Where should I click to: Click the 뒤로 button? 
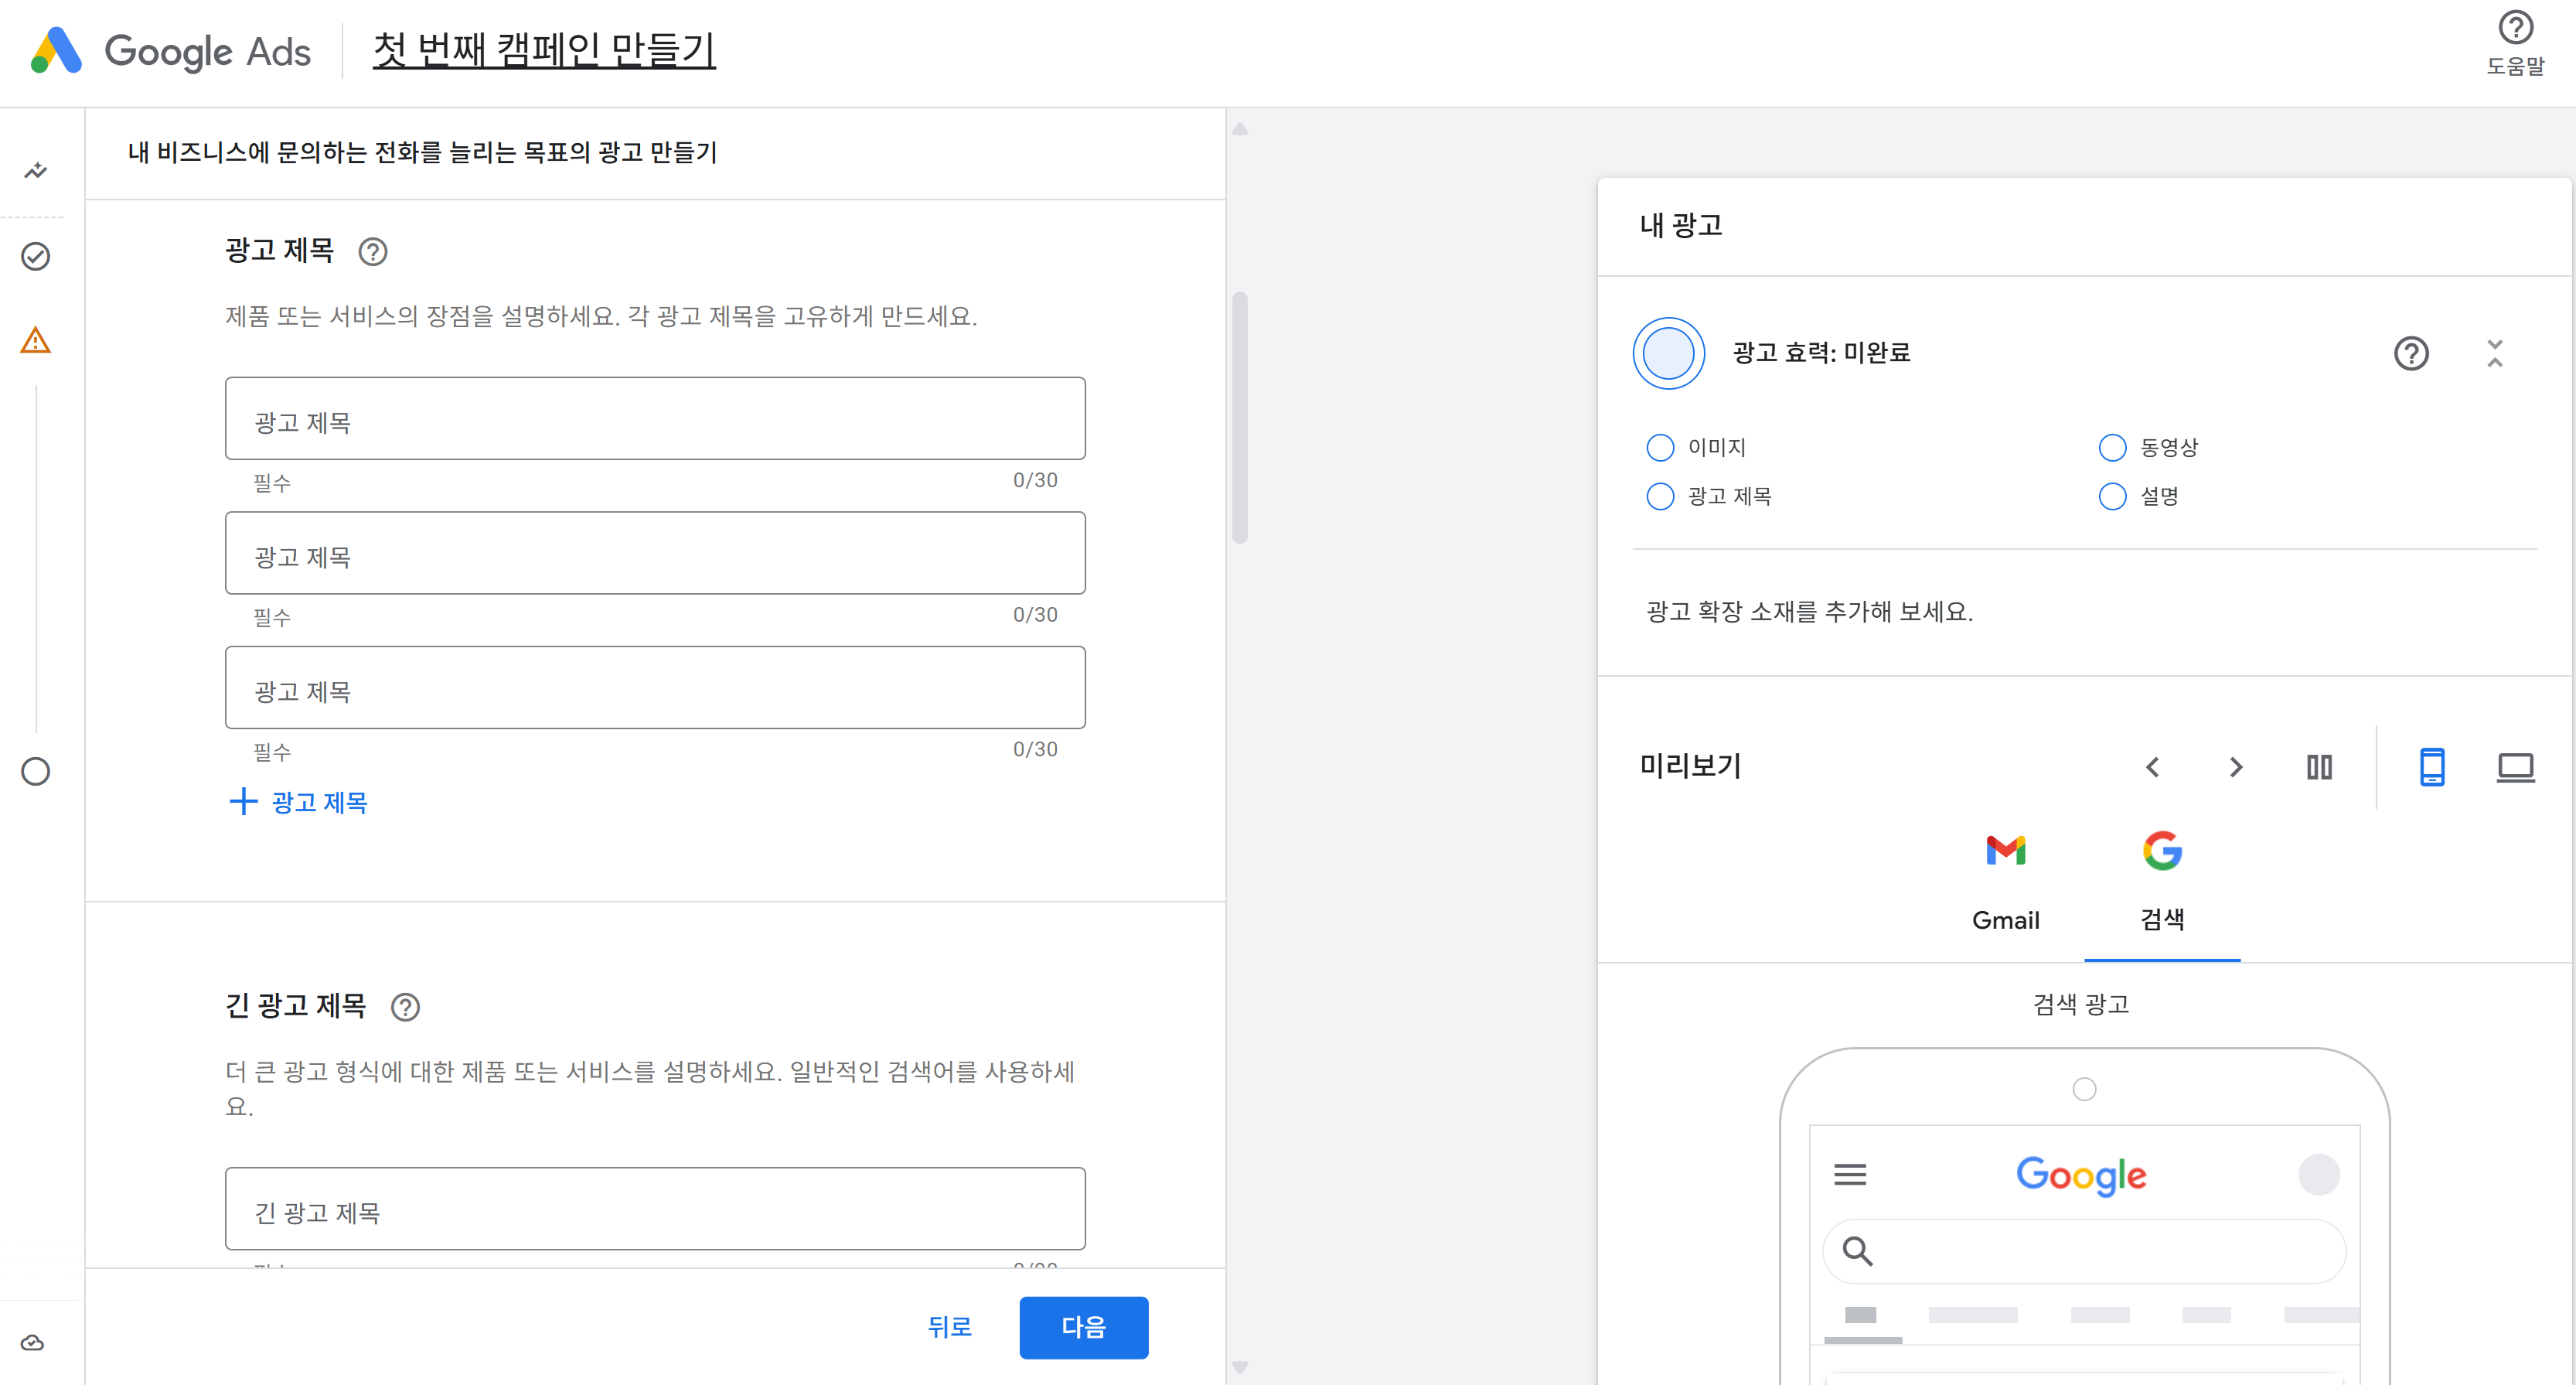pos(949,1327)
